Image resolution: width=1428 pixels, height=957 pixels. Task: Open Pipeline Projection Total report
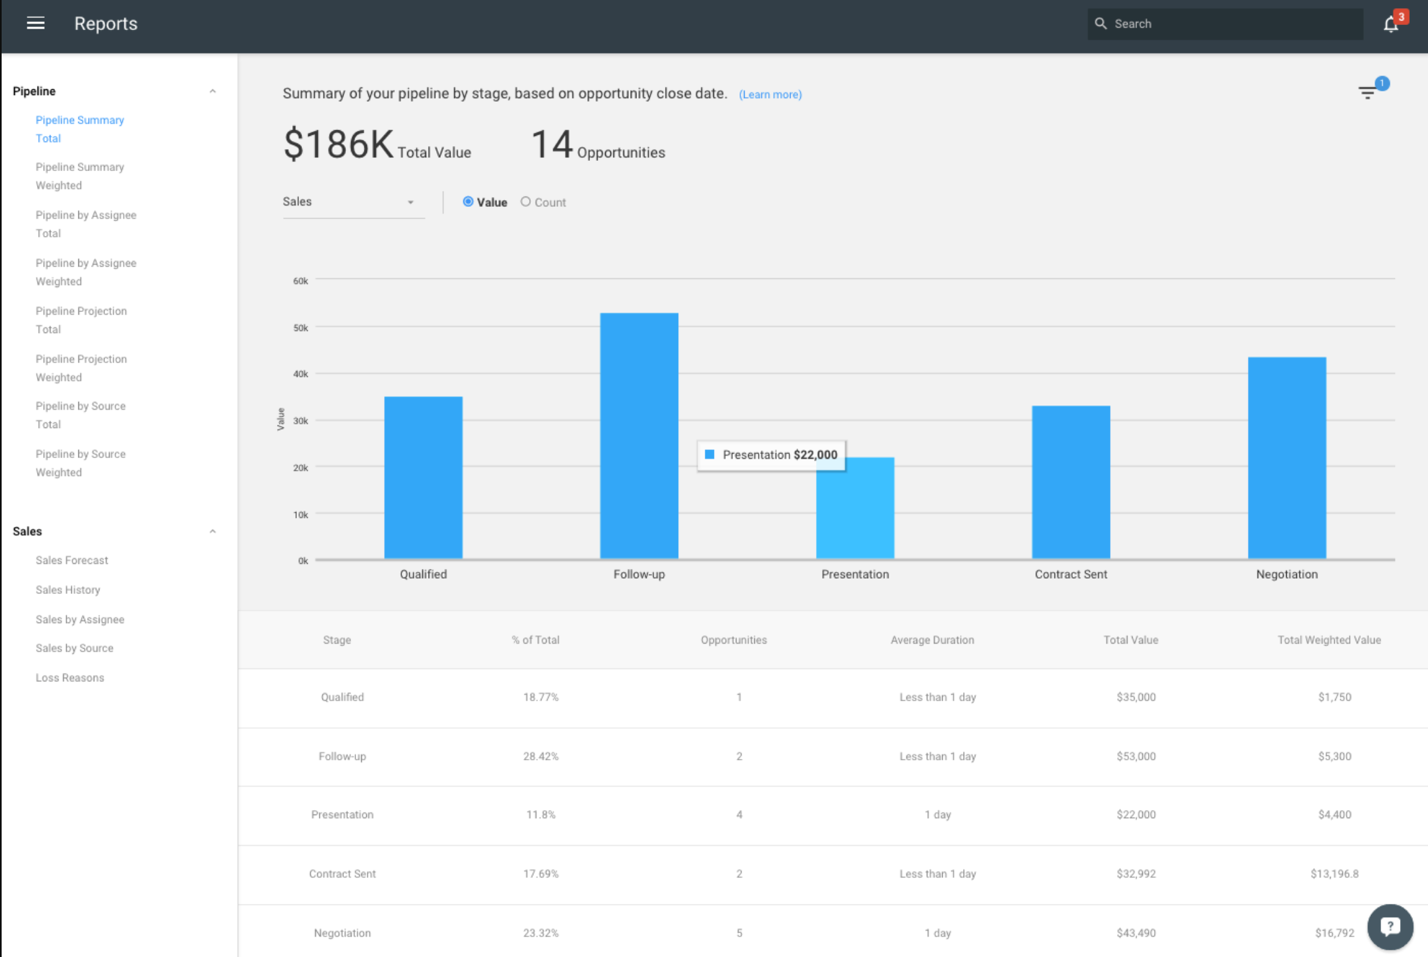pos(81,320)
